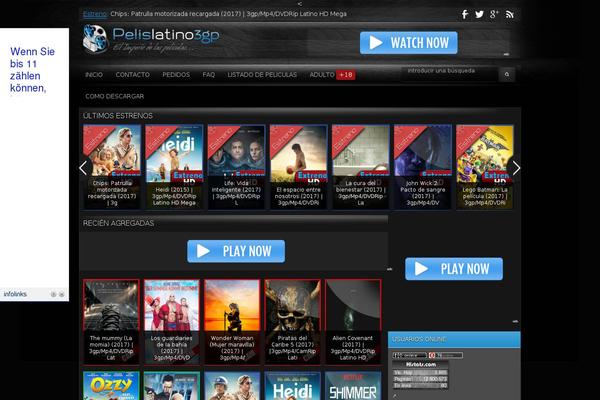Screen dimensions: 600x400
Task: Click the Histats.com counter widget
Action: tap(421, 375)
